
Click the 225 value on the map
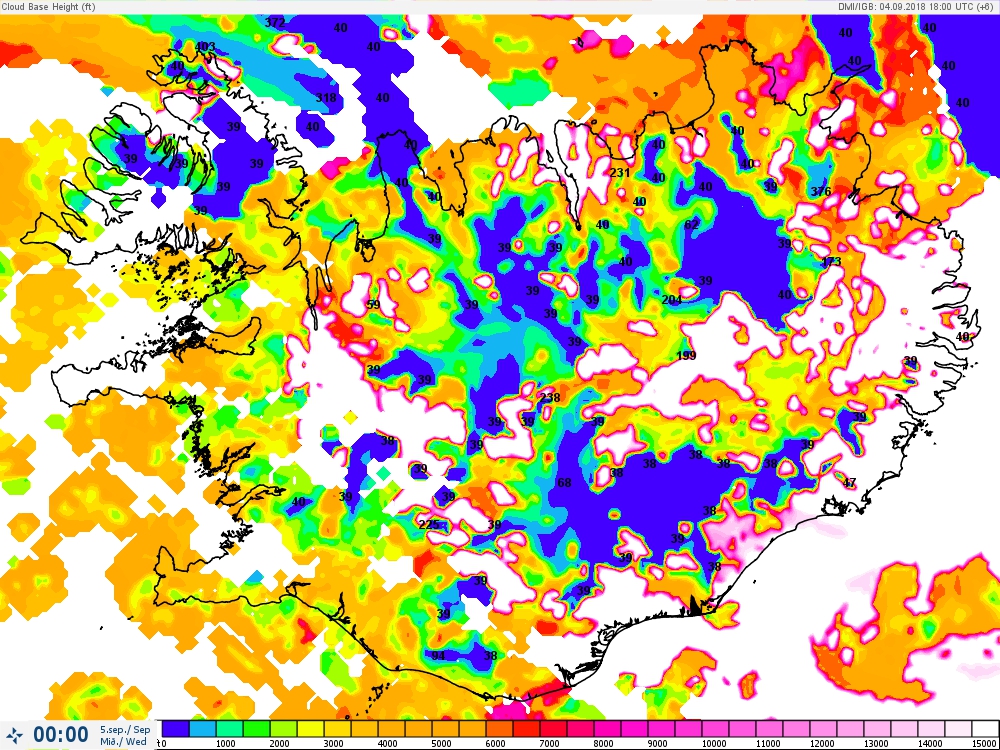point(429,524)
